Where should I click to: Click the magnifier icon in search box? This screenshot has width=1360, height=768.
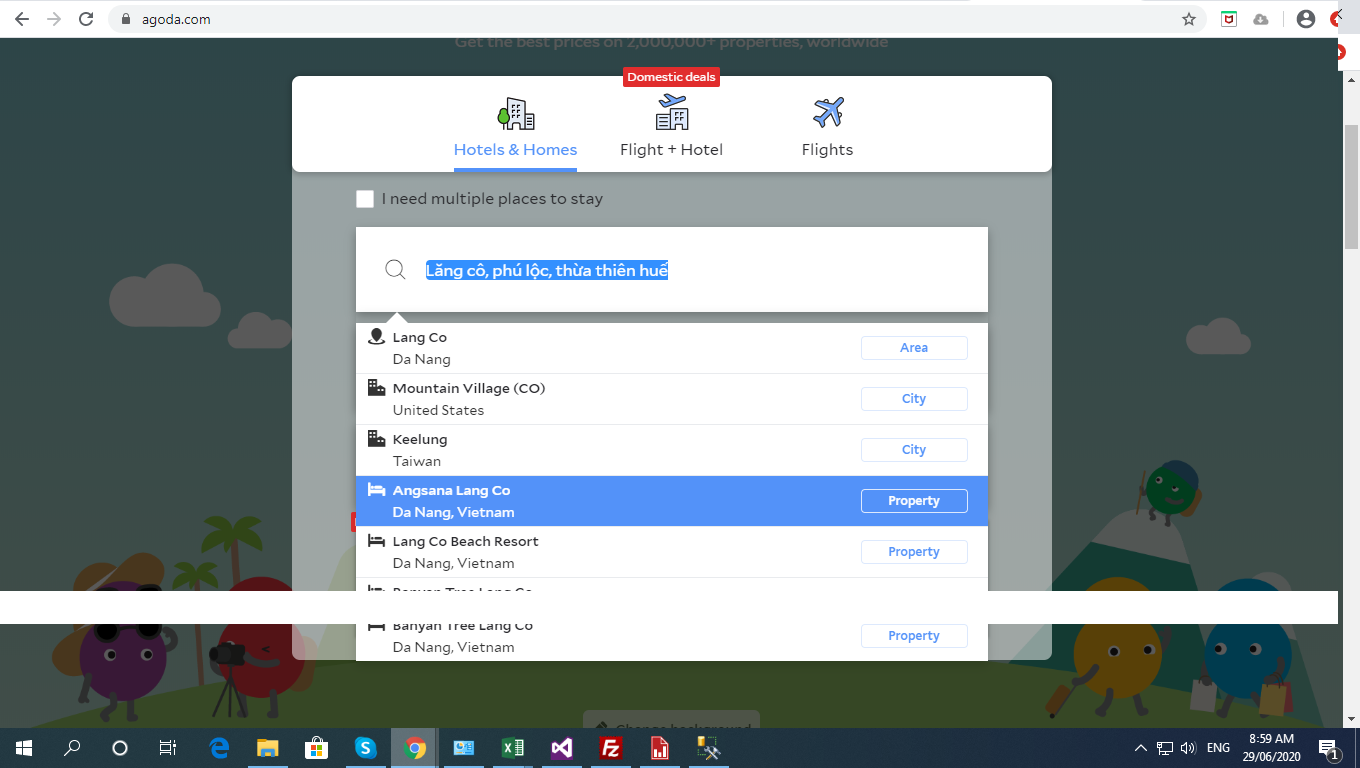click(395, 270)
